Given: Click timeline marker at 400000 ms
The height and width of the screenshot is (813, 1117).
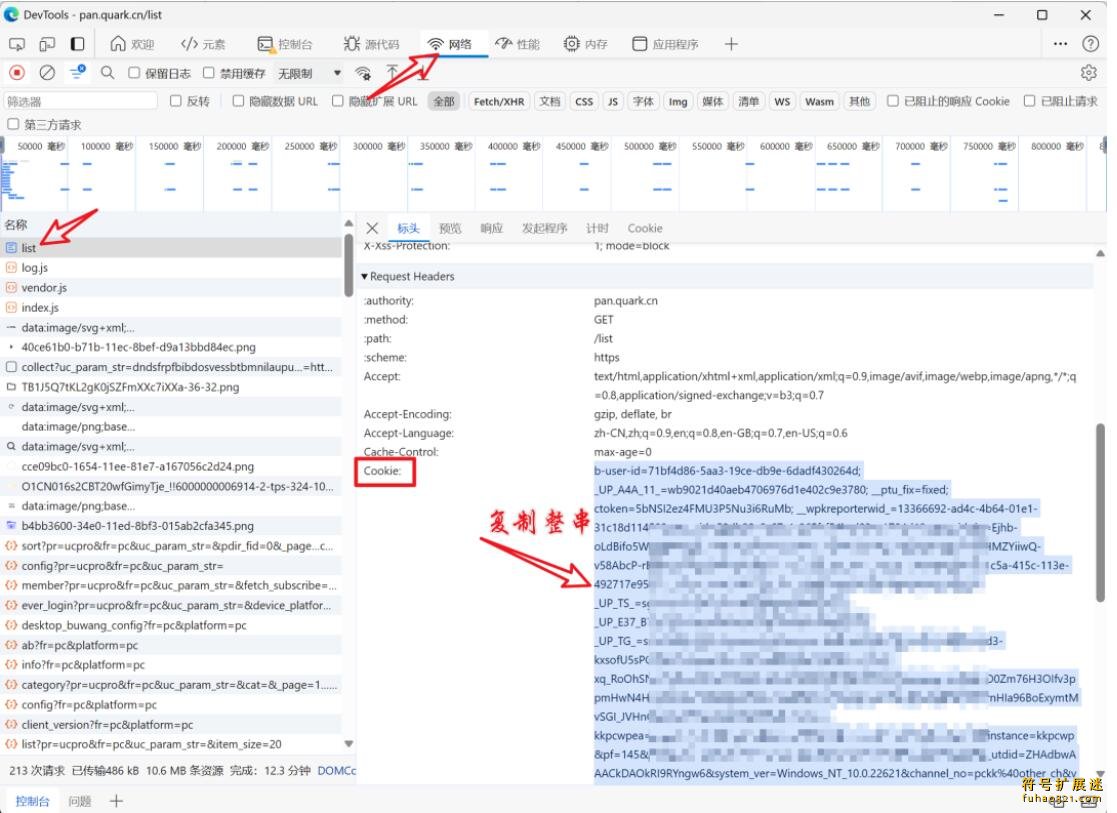Looking at the screenshot, I should 513,146.
